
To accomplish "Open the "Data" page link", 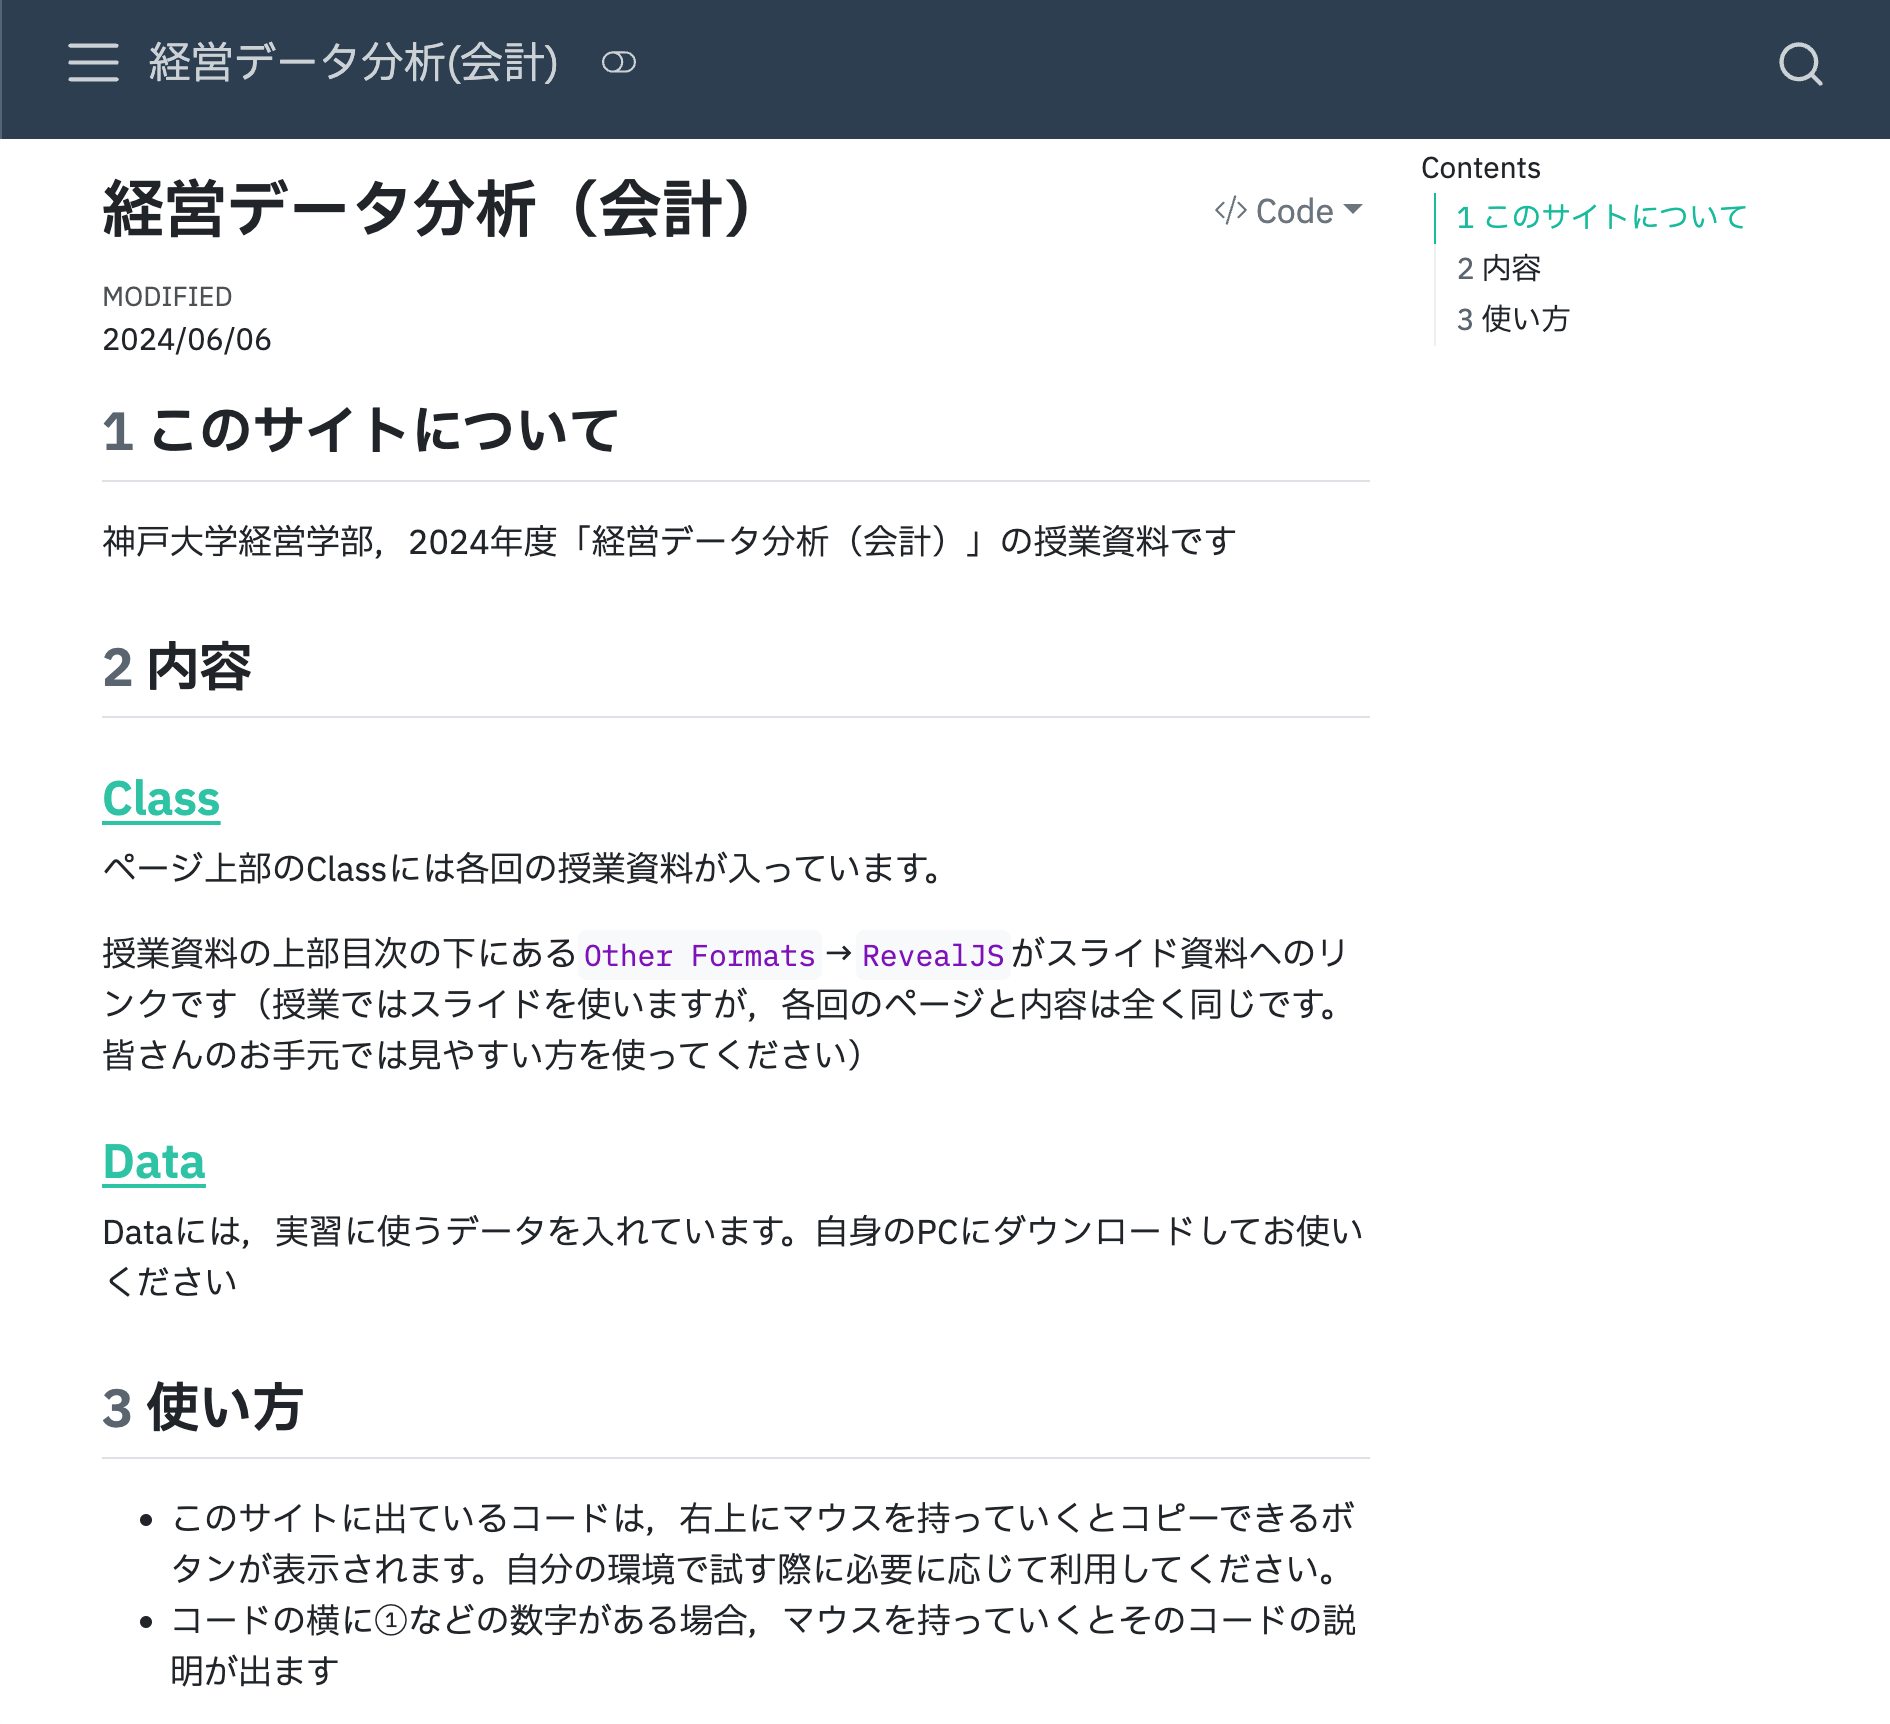I will coord(154,1162).
